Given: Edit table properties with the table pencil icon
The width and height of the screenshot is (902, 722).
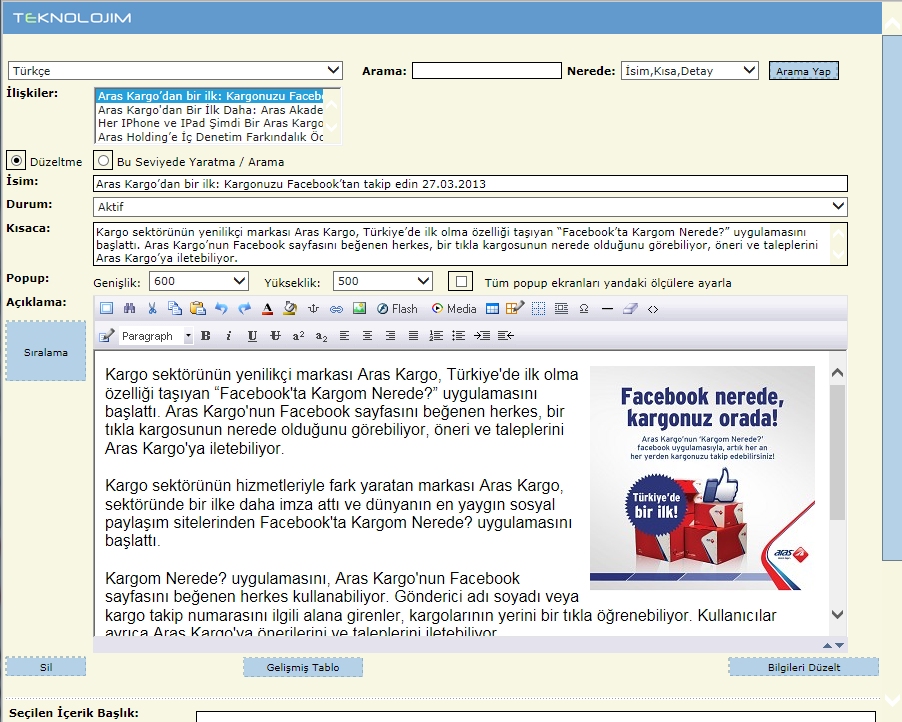Looking at the screenshot, I should click(x=515, y=308).
